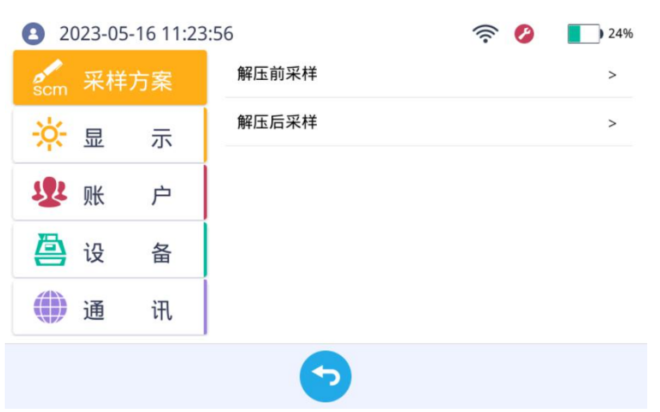Switch to the 账户 menu label
Image resolution: width=660 pixels, height=412 pixels.
(127, 194)
